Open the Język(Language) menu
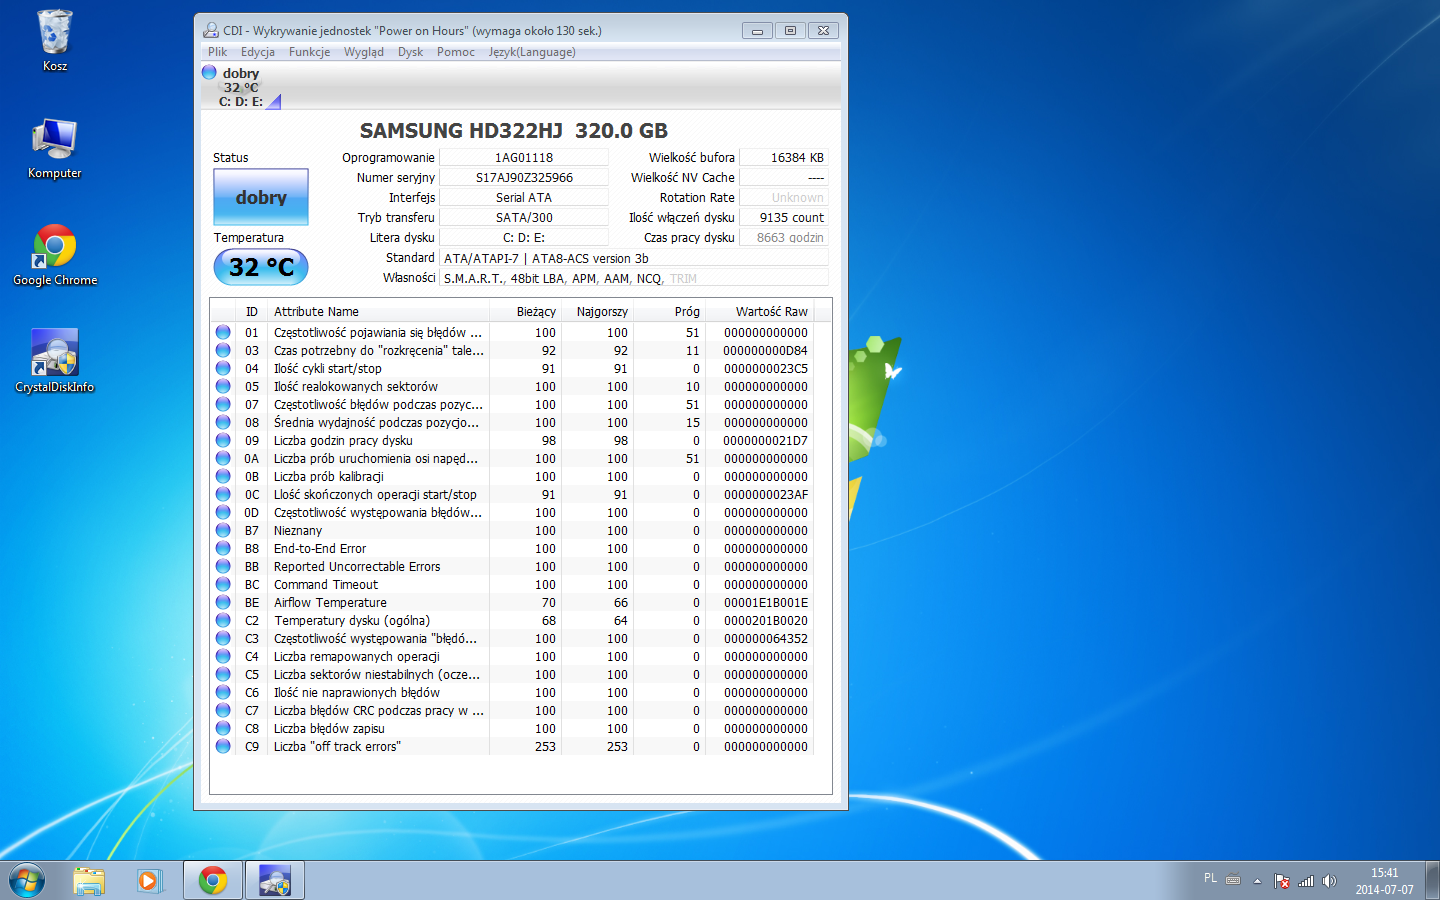This screenshot has height=900, width=1440. (x=532, y=52)
